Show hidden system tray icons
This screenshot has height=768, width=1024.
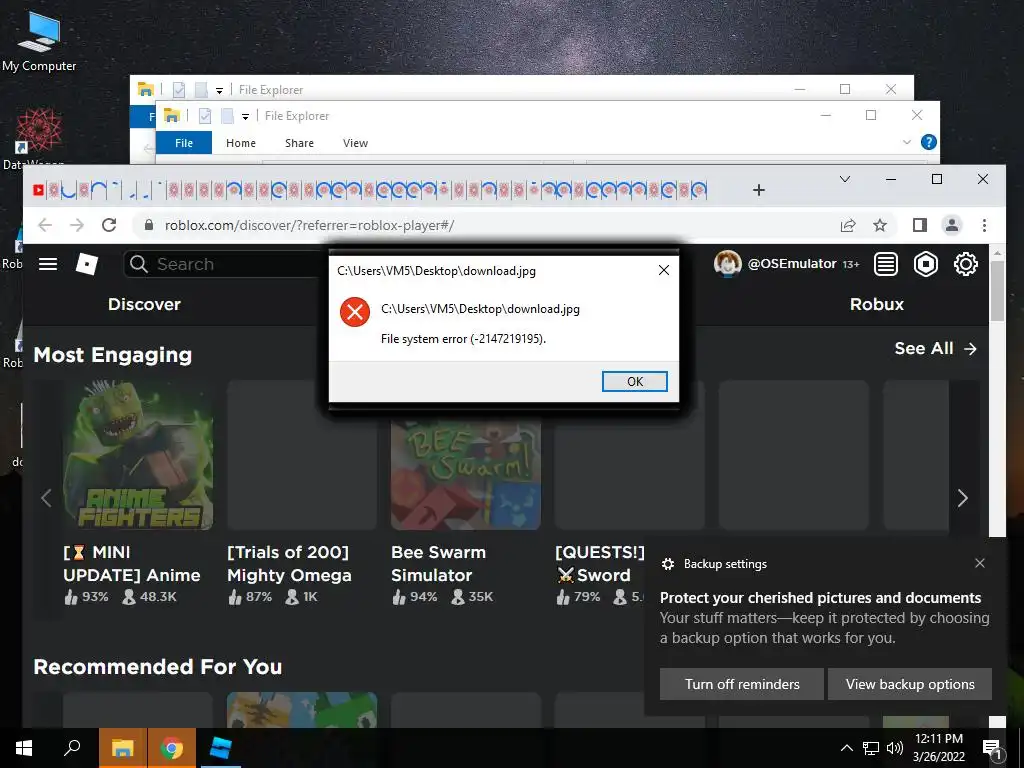tap(846, 748)
